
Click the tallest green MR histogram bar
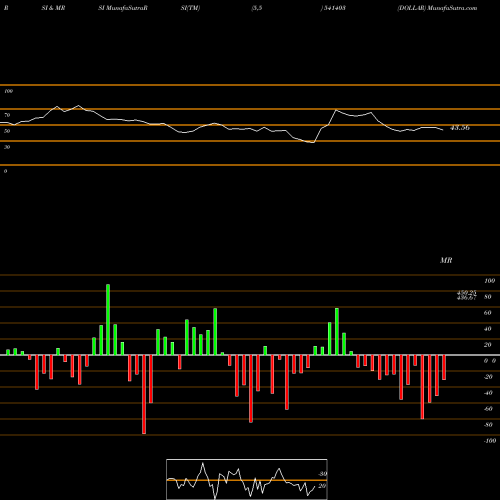tap(108, 319)
